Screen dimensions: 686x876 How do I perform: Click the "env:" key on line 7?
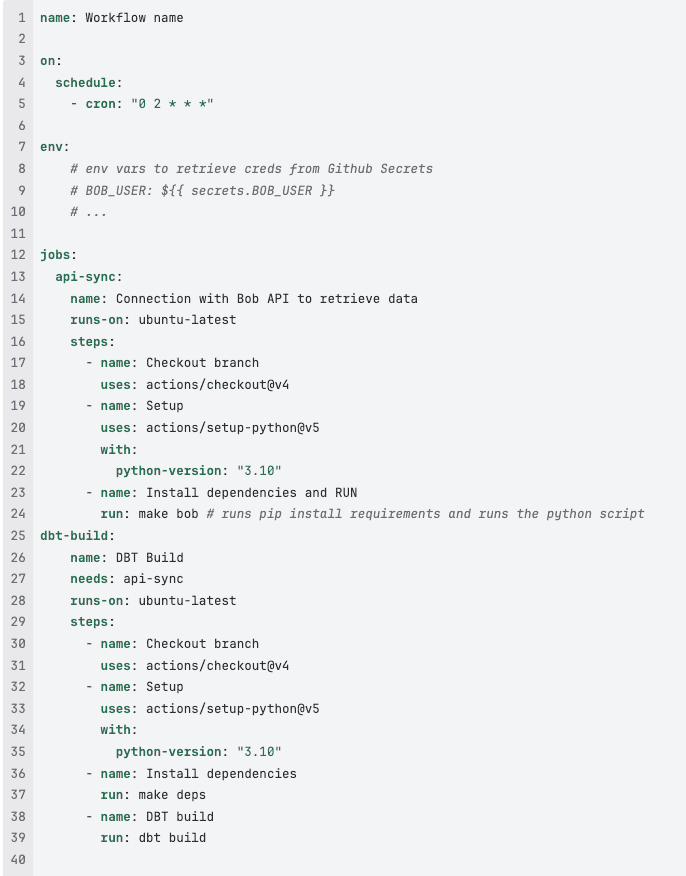click(55, 147)
